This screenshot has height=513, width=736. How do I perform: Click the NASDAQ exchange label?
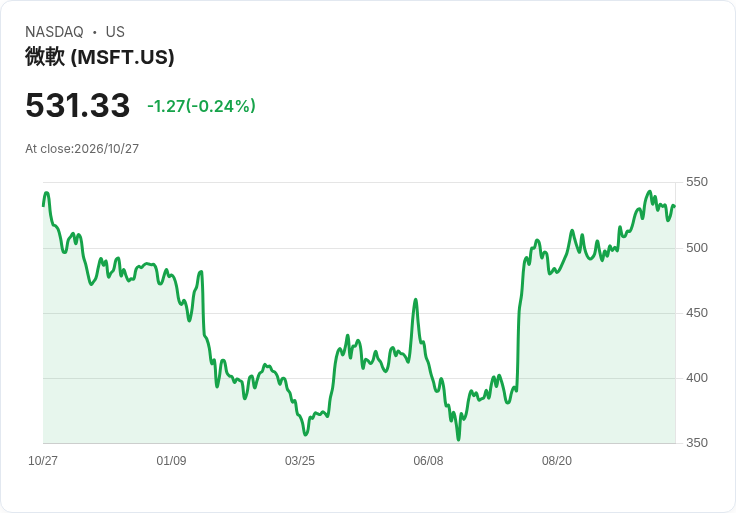tap(54, 32)
